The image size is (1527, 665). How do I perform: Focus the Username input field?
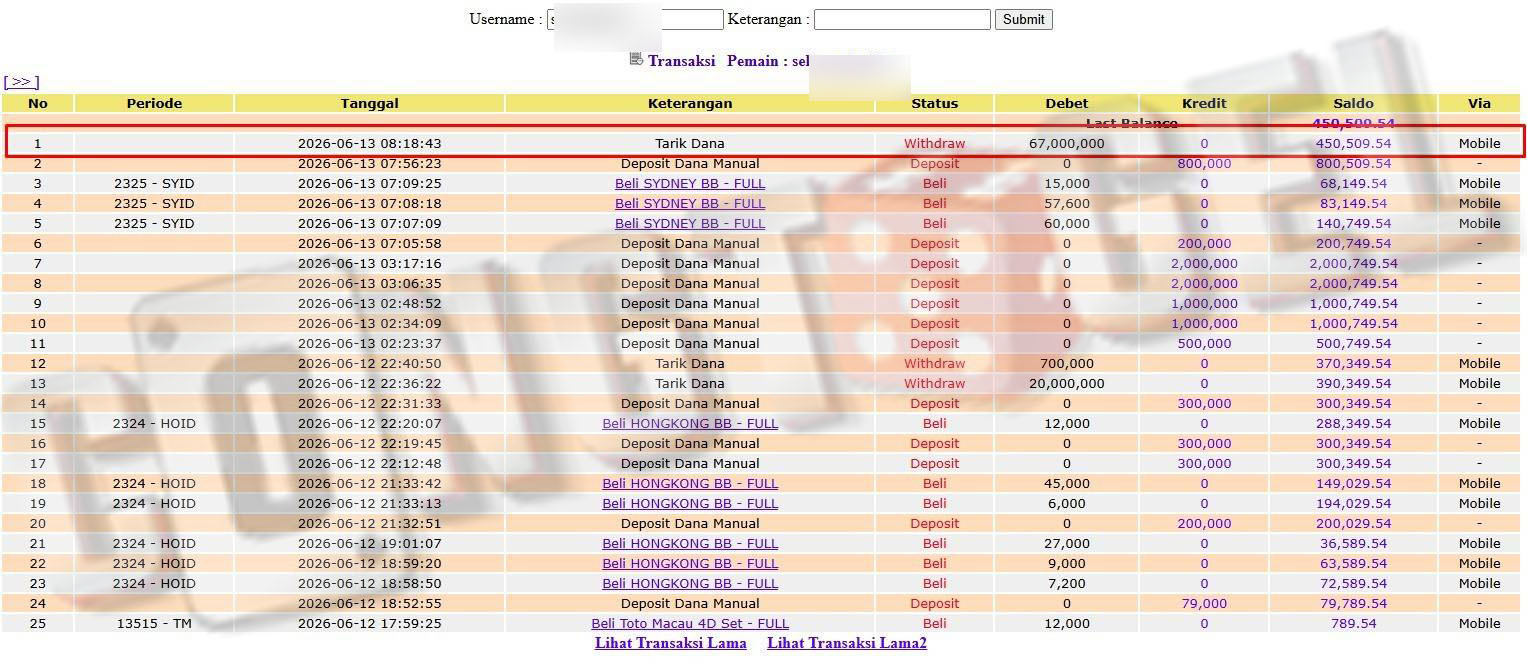coord(635,19)
